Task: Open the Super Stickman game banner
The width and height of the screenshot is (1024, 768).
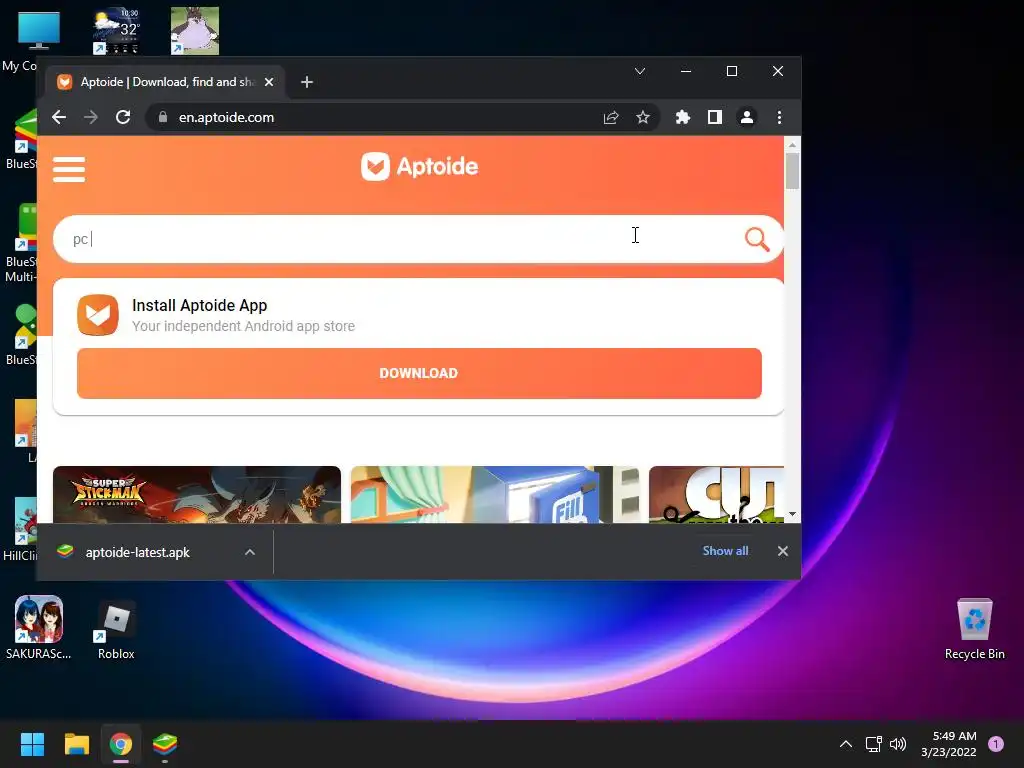Action: 197,494
